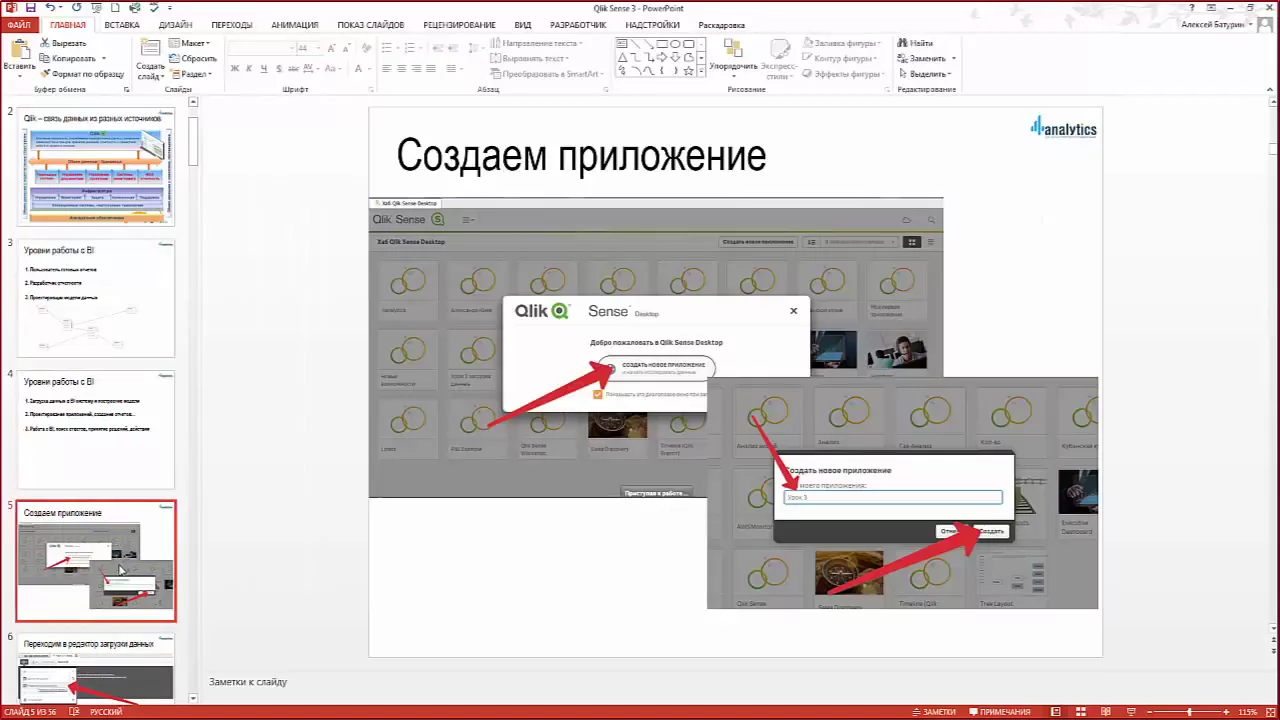Insert star shape from shapes gallery

click(x=689, y=71)
